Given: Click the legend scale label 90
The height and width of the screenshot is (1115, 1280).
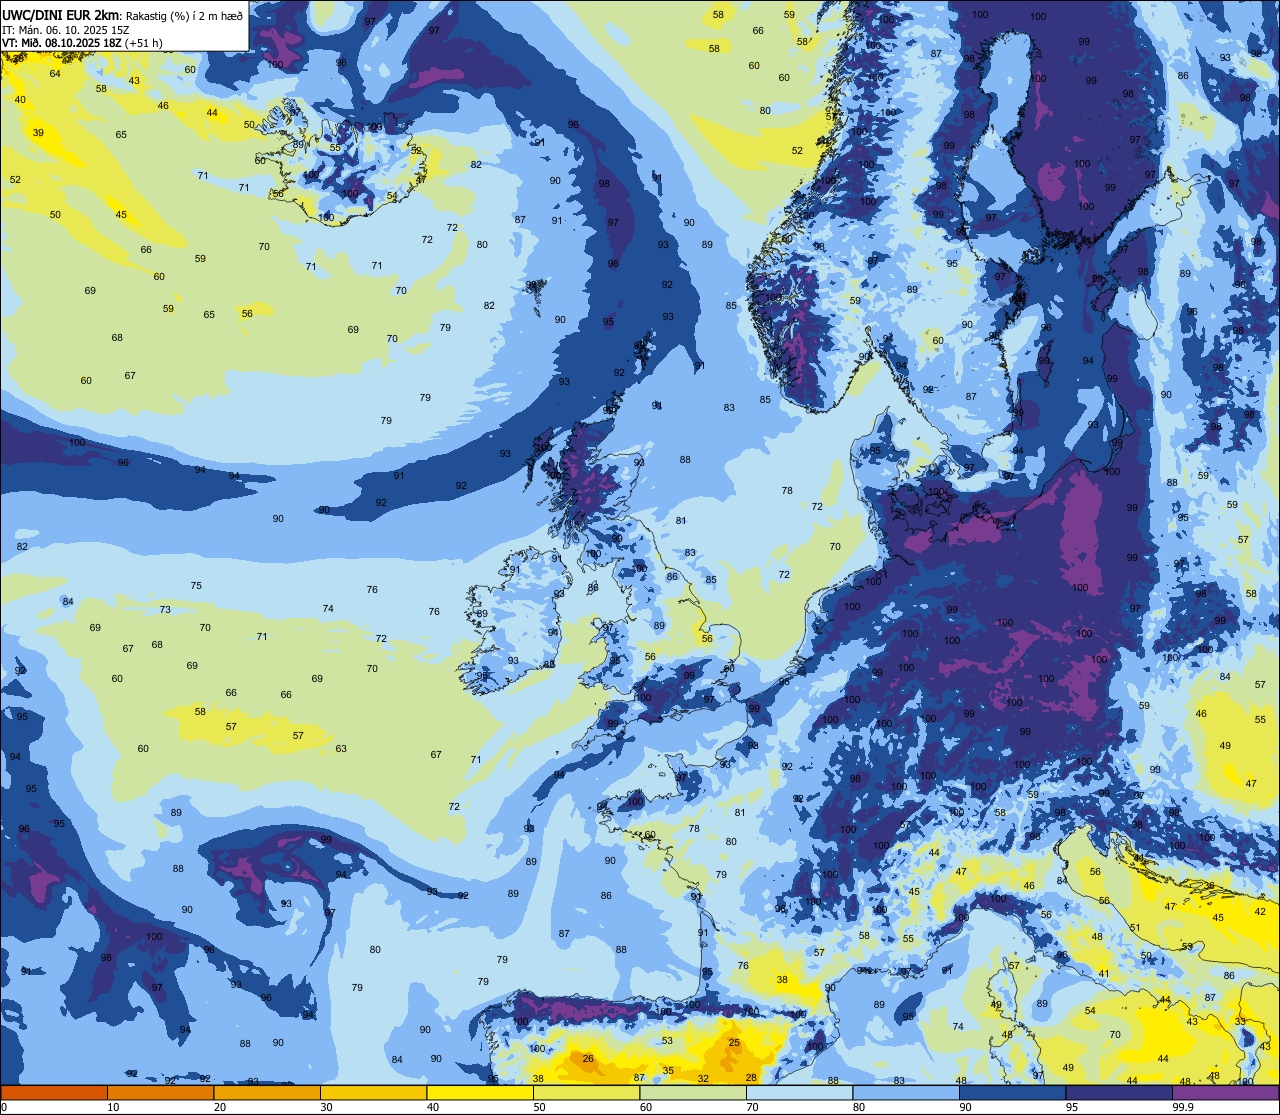Looking at the screenshot, I should [965, 1107].
